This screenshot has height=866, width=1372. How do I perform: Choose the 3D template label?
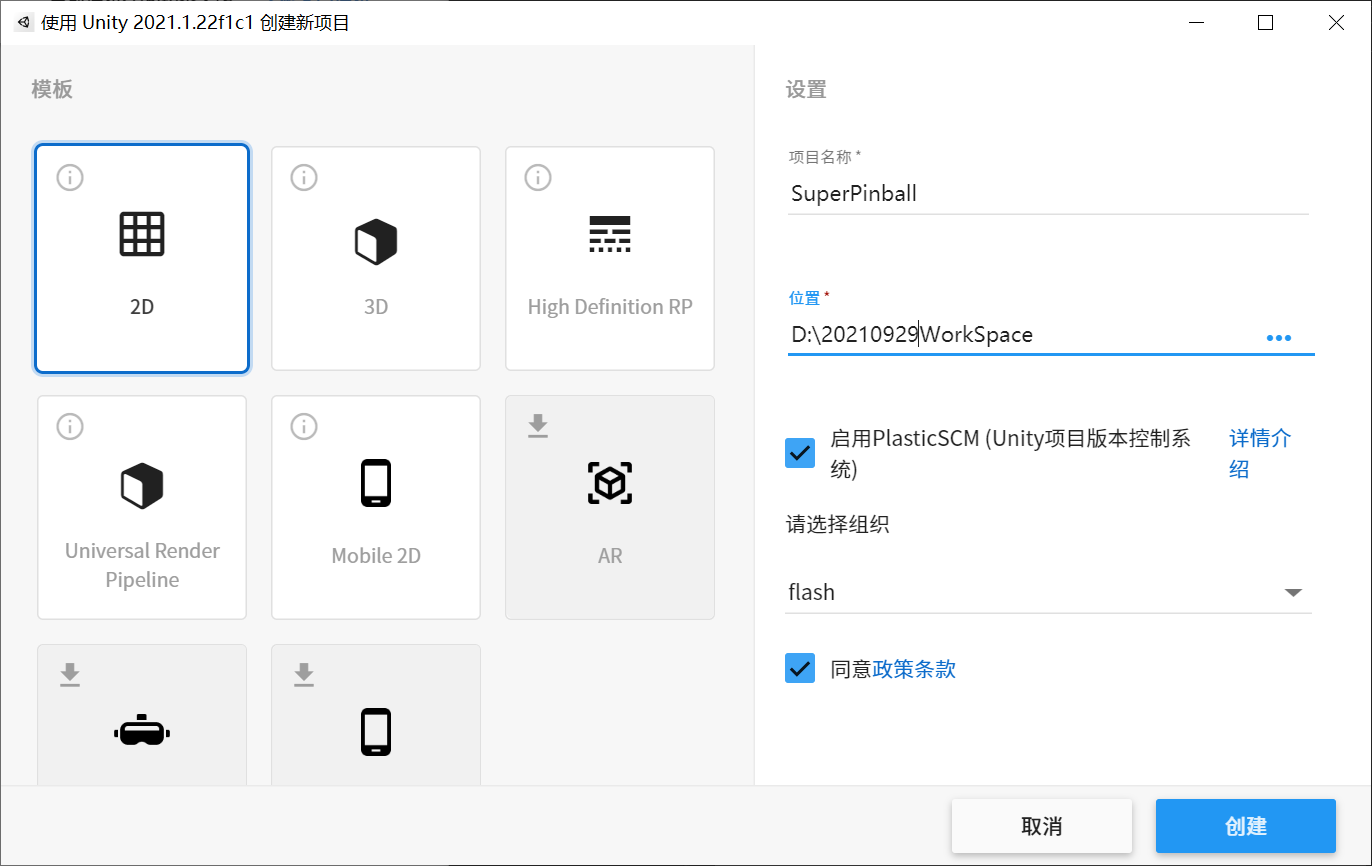pos(376,307)
